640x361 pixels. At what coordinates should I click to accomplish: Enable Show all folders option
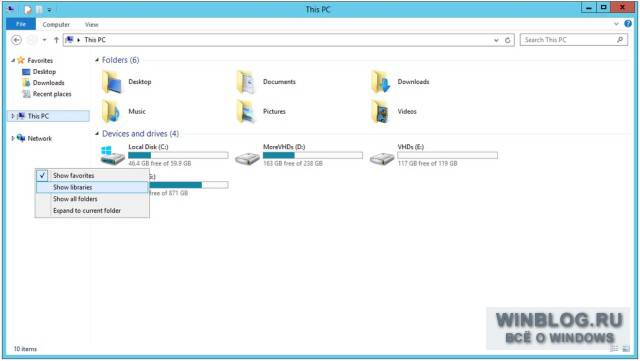pyautogui.click(x=92, y=199)
